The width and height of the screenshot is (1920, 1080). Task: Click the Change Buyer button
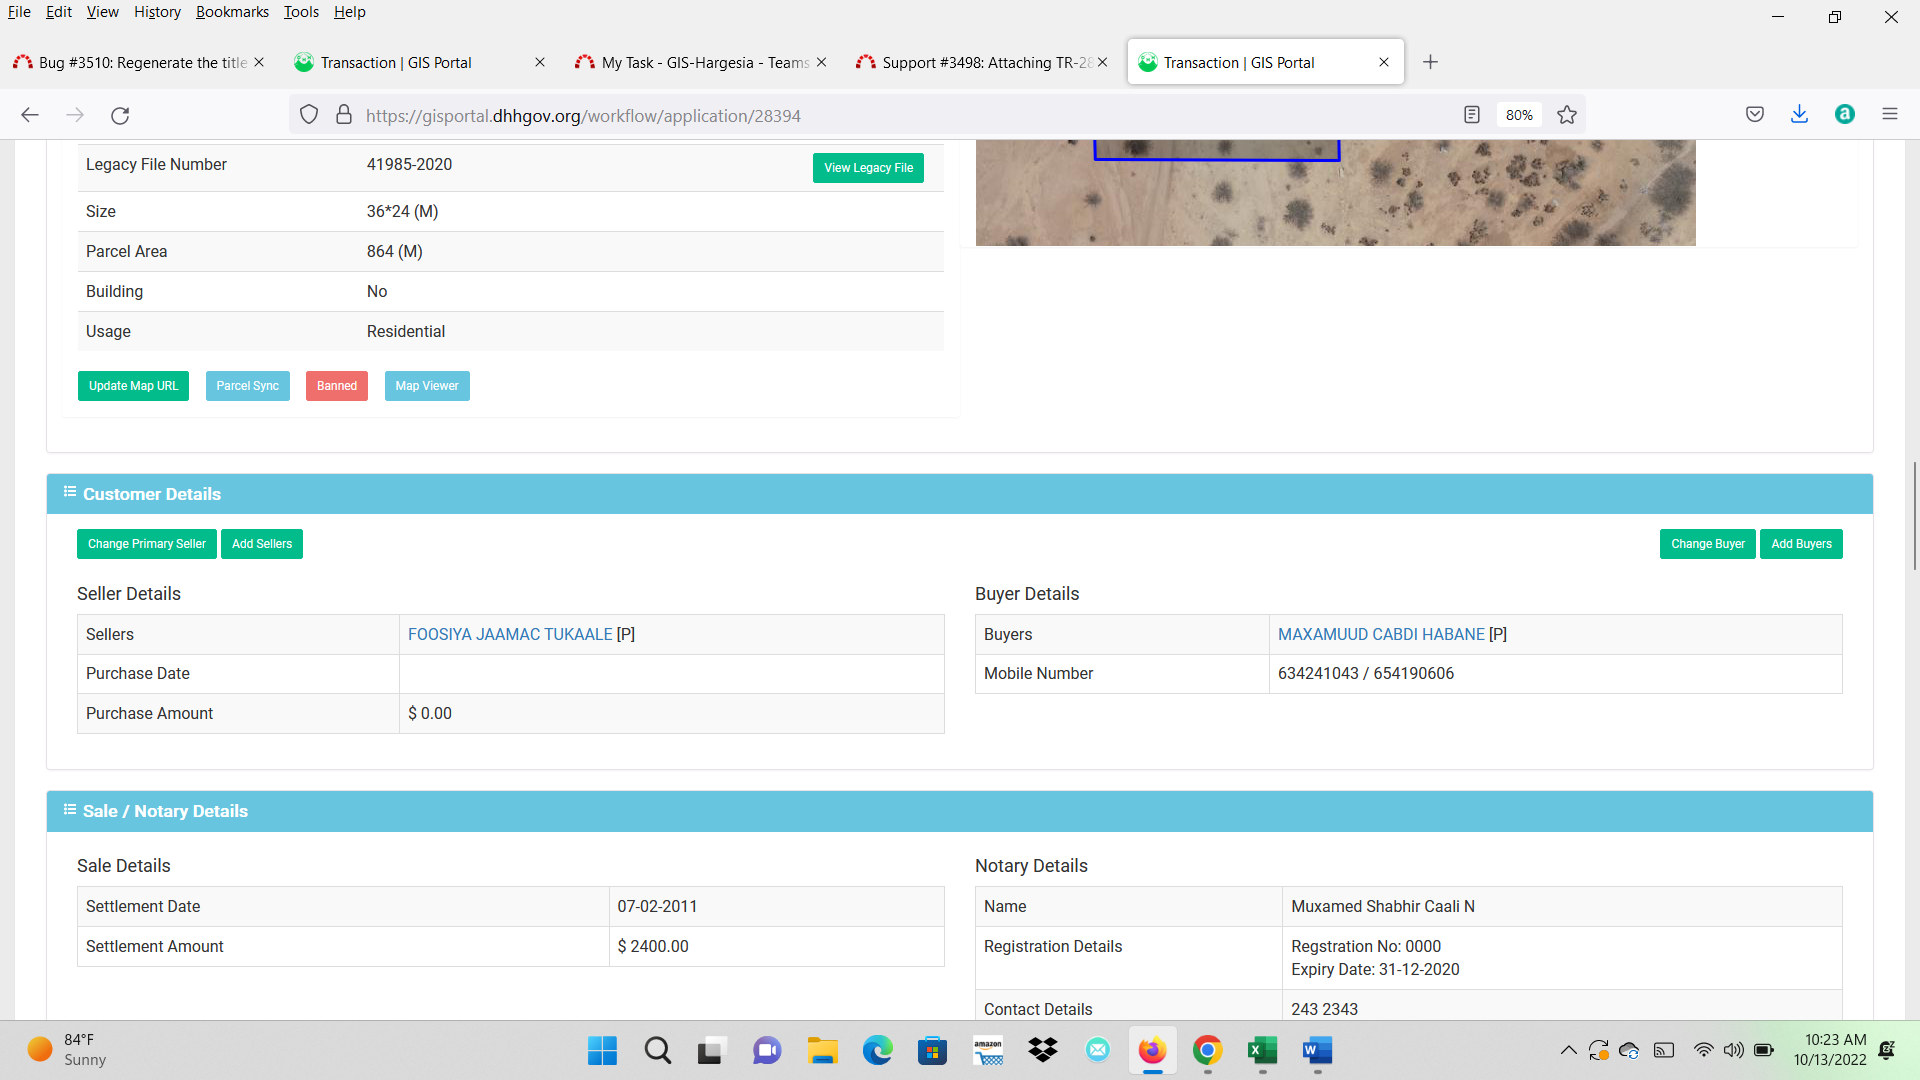click(1708, 544)
